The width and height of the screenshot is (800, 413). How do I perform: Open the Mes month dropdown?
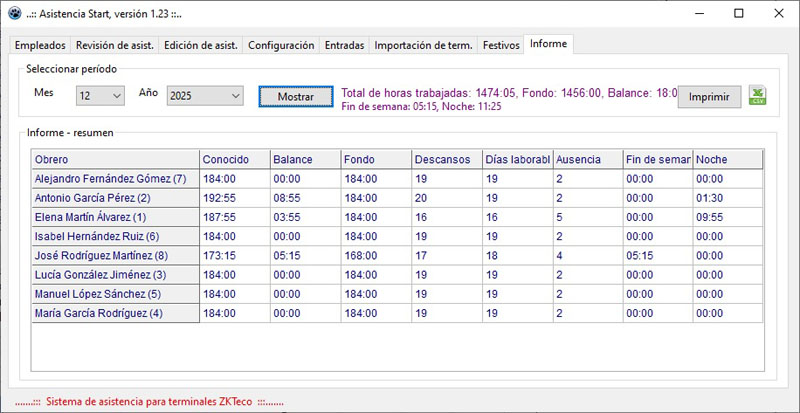(x=99, y=96)
